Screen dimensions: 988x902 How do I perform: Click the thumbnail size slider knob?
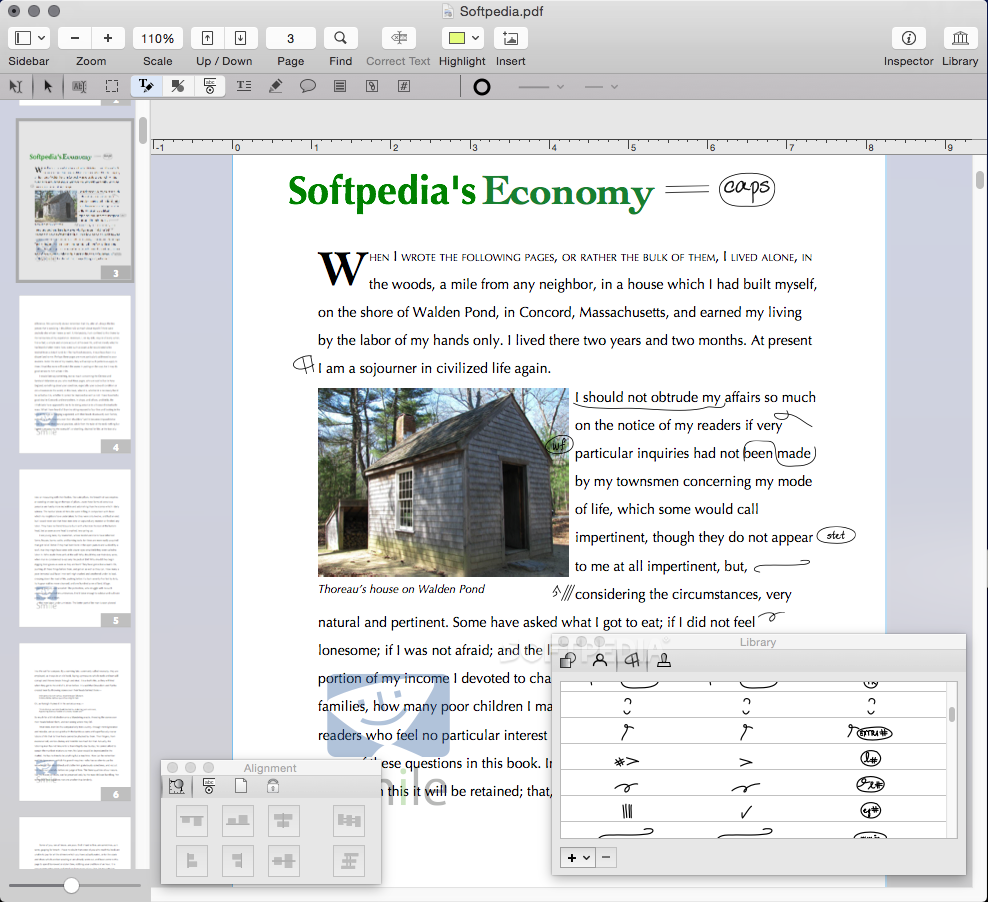coord(71,886)
